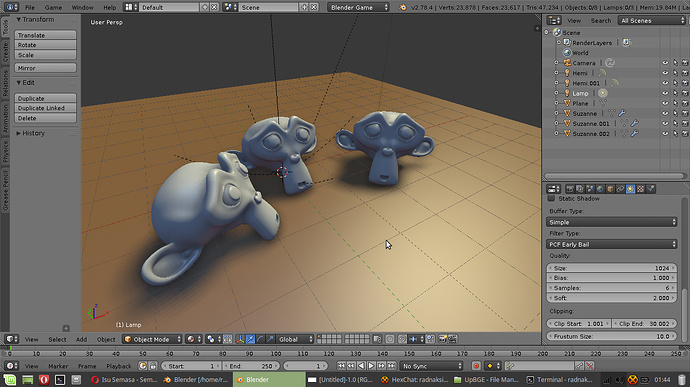Select the rotate manipulator arc icon
The image size is (690, 387).
tap(260, 339)
